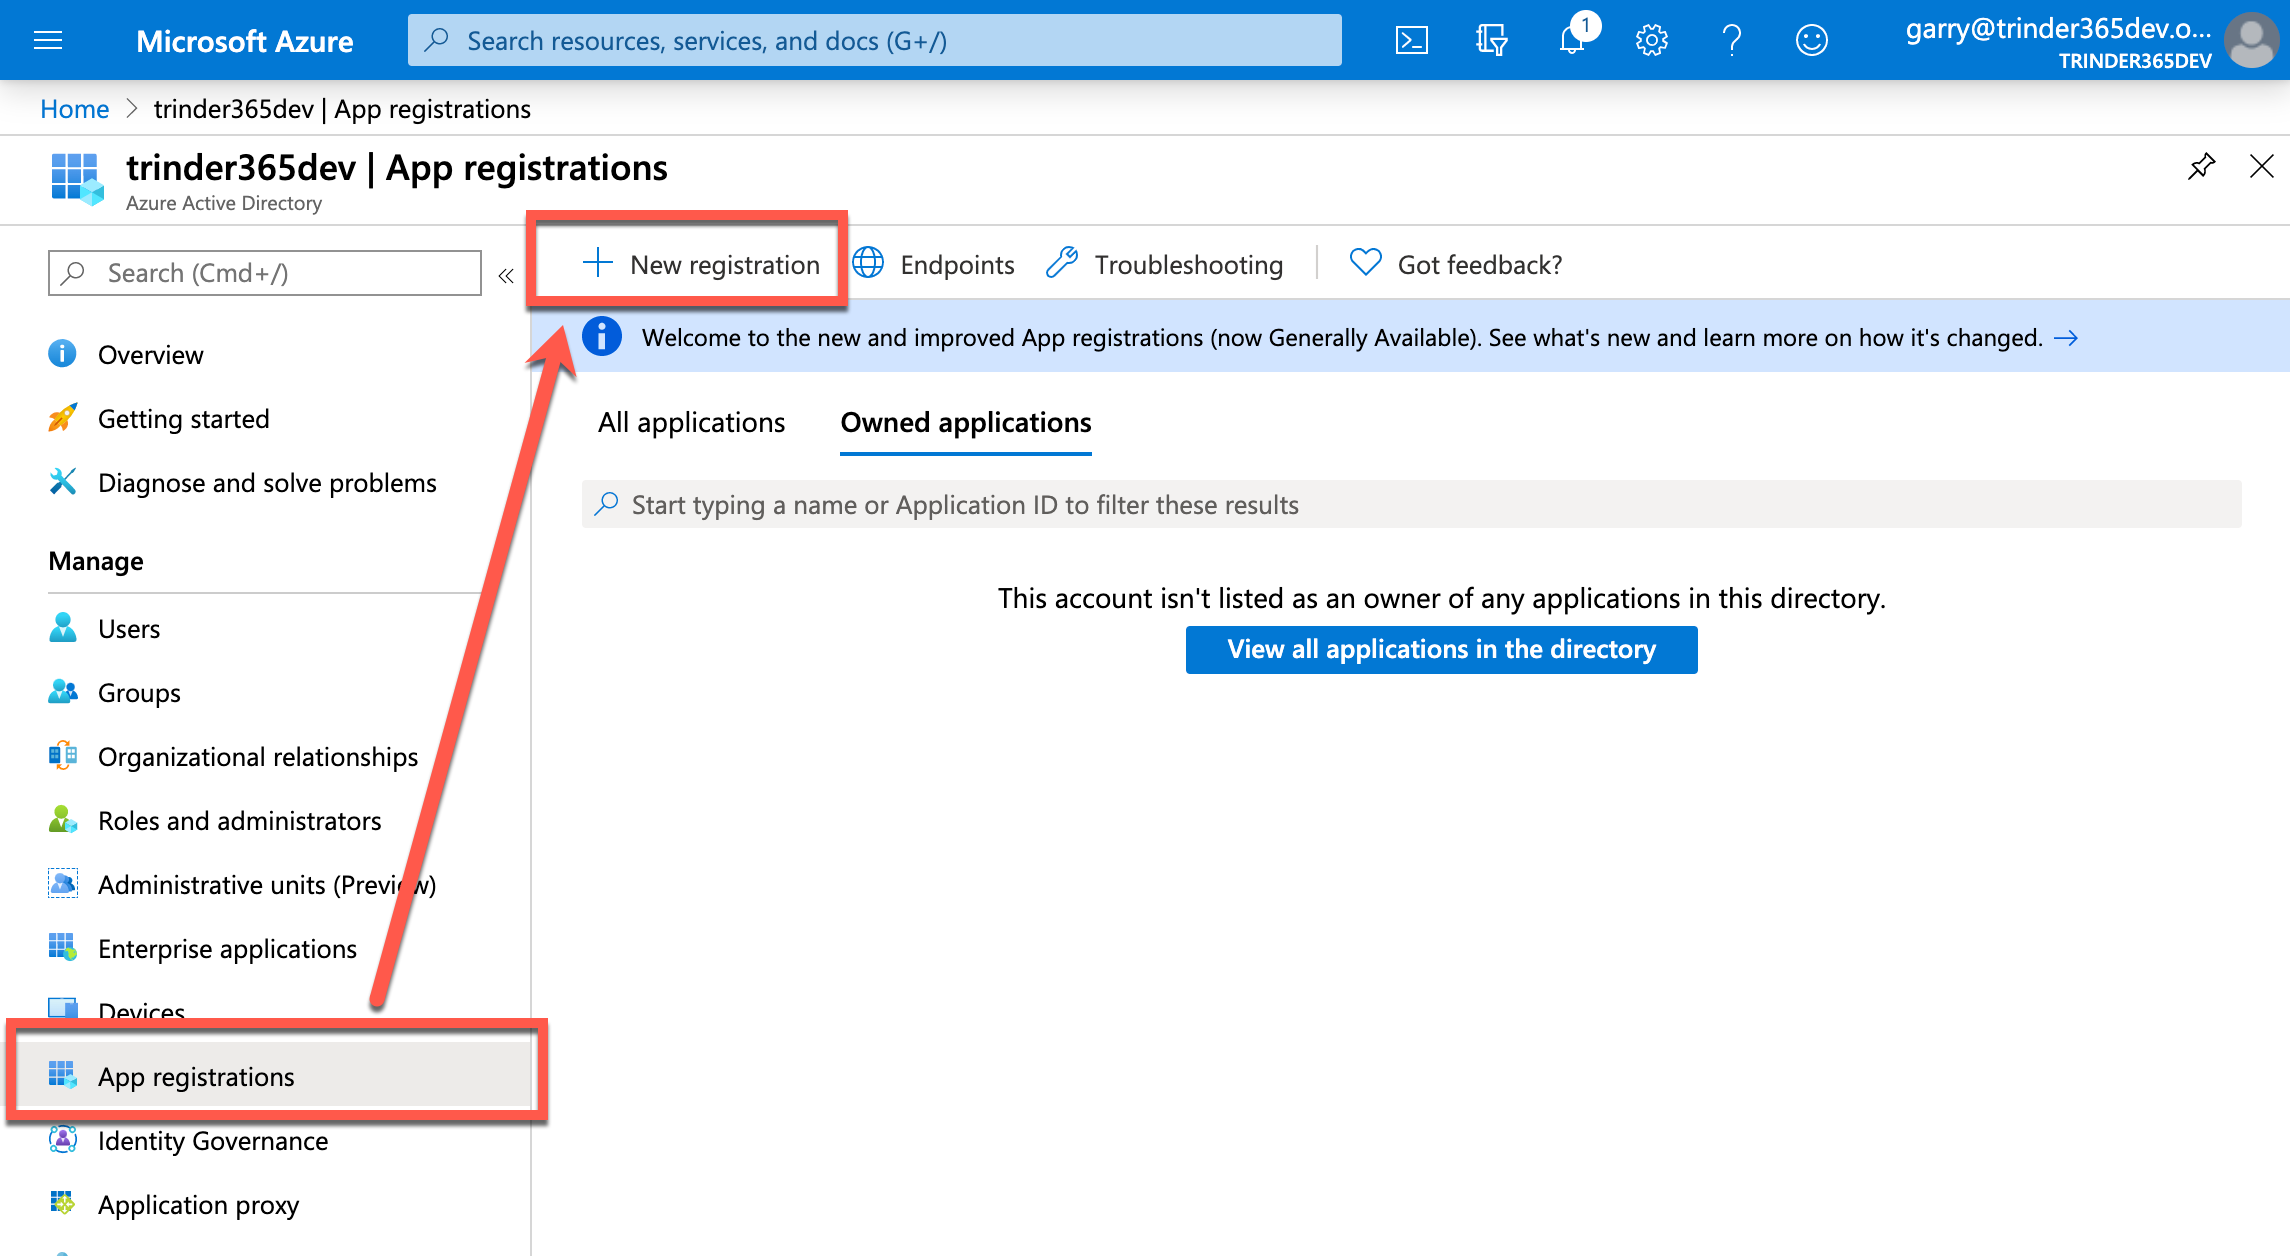
Task: Click the Administrative units icon
Action: (62, 884)
